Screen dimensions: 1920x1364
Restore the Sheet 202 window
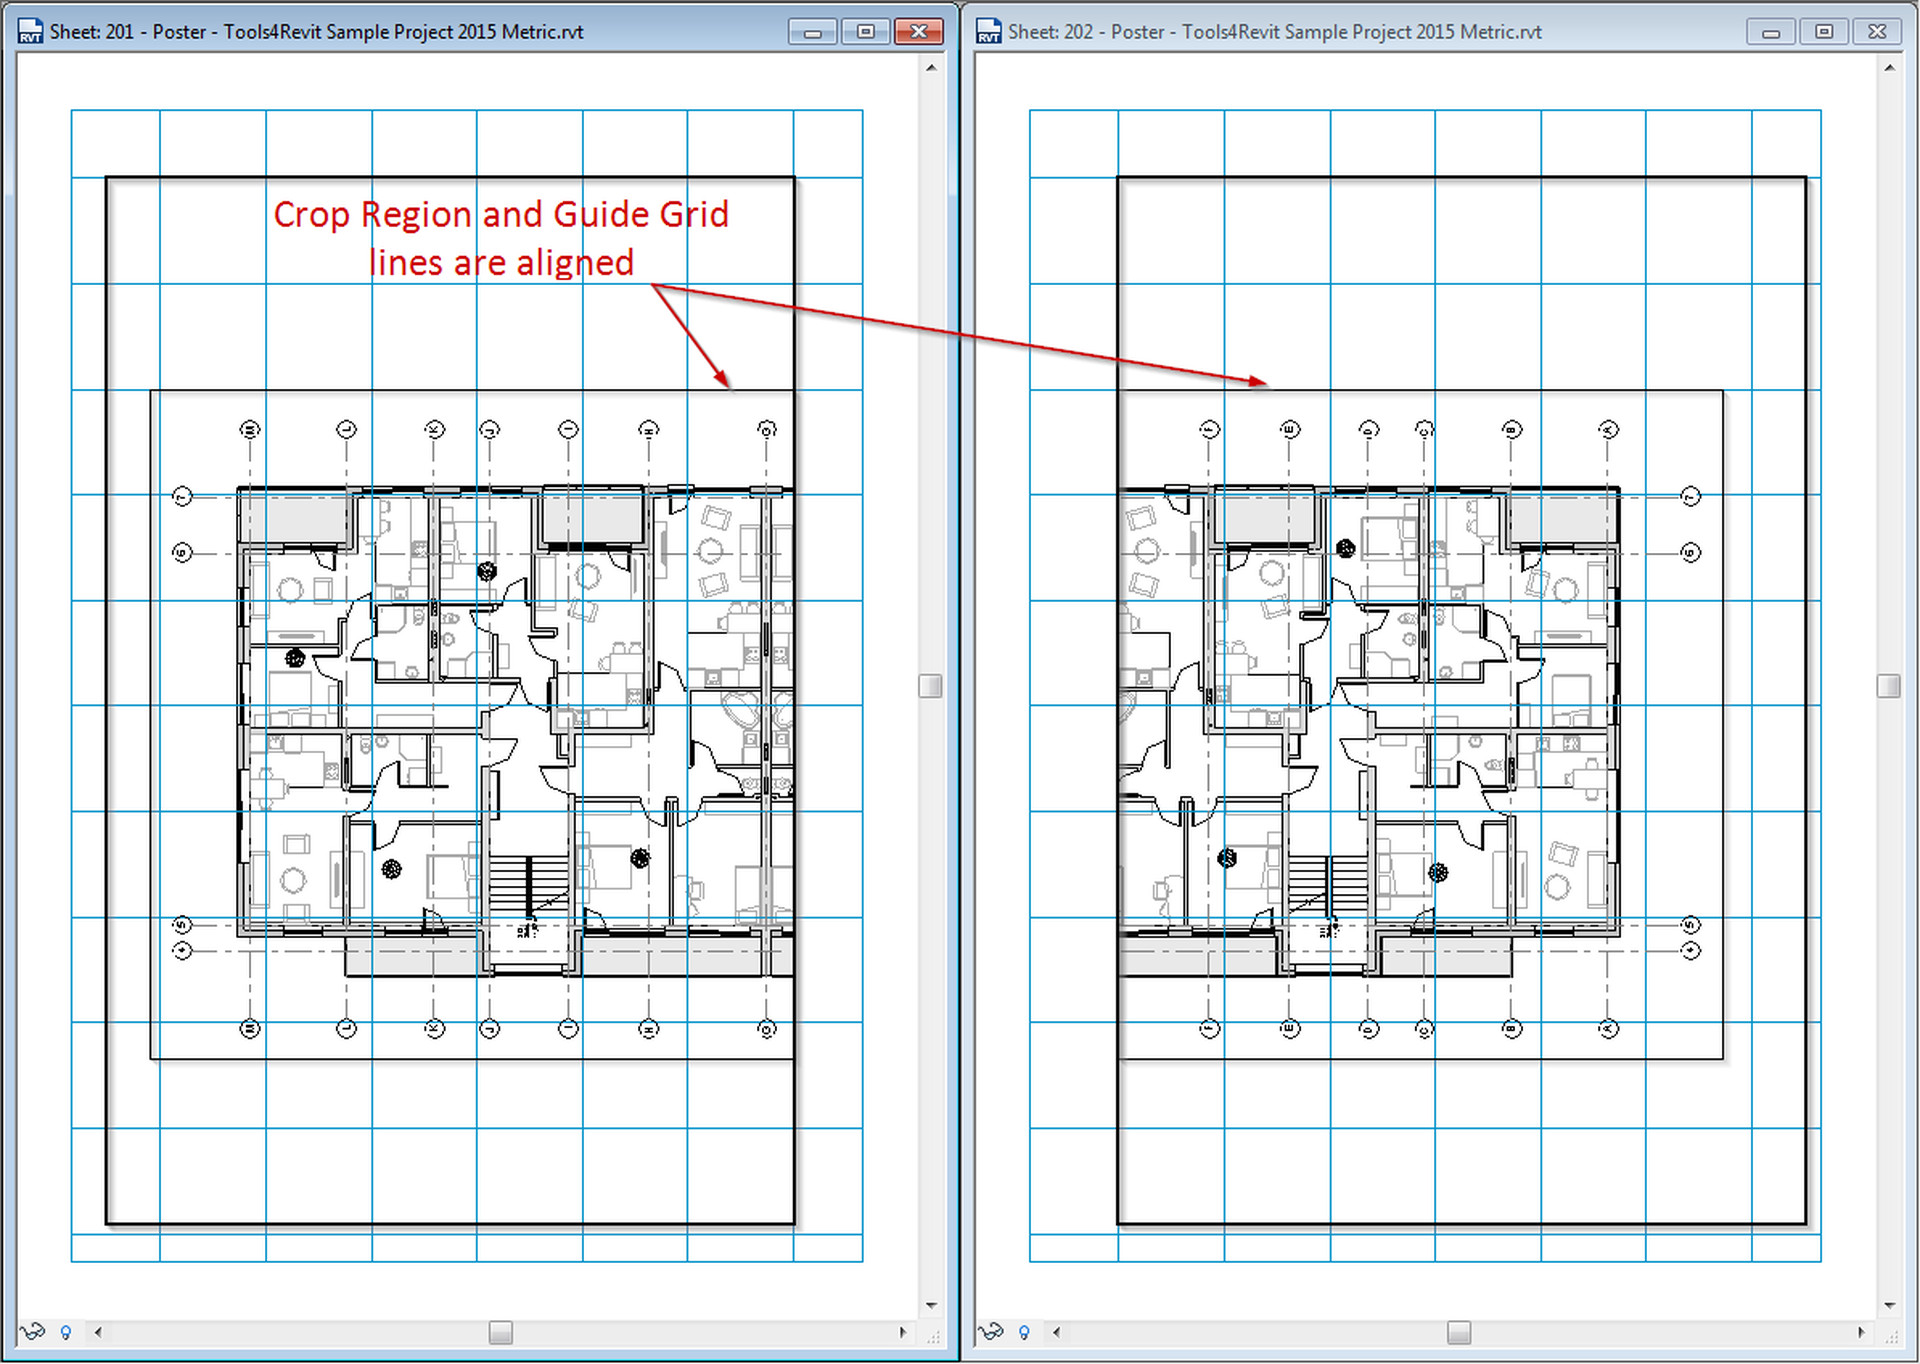coord(1823,31)
